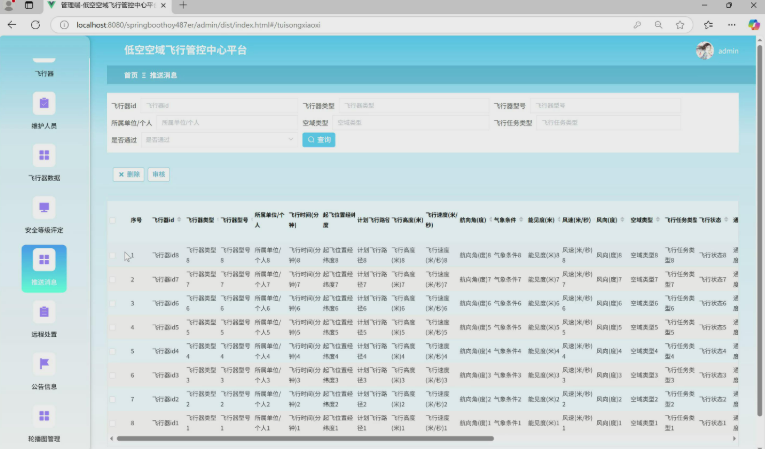Check the checkbox for row 7
Screen dimensions: 765x449
pyautogui.click(x=113, y=399)
